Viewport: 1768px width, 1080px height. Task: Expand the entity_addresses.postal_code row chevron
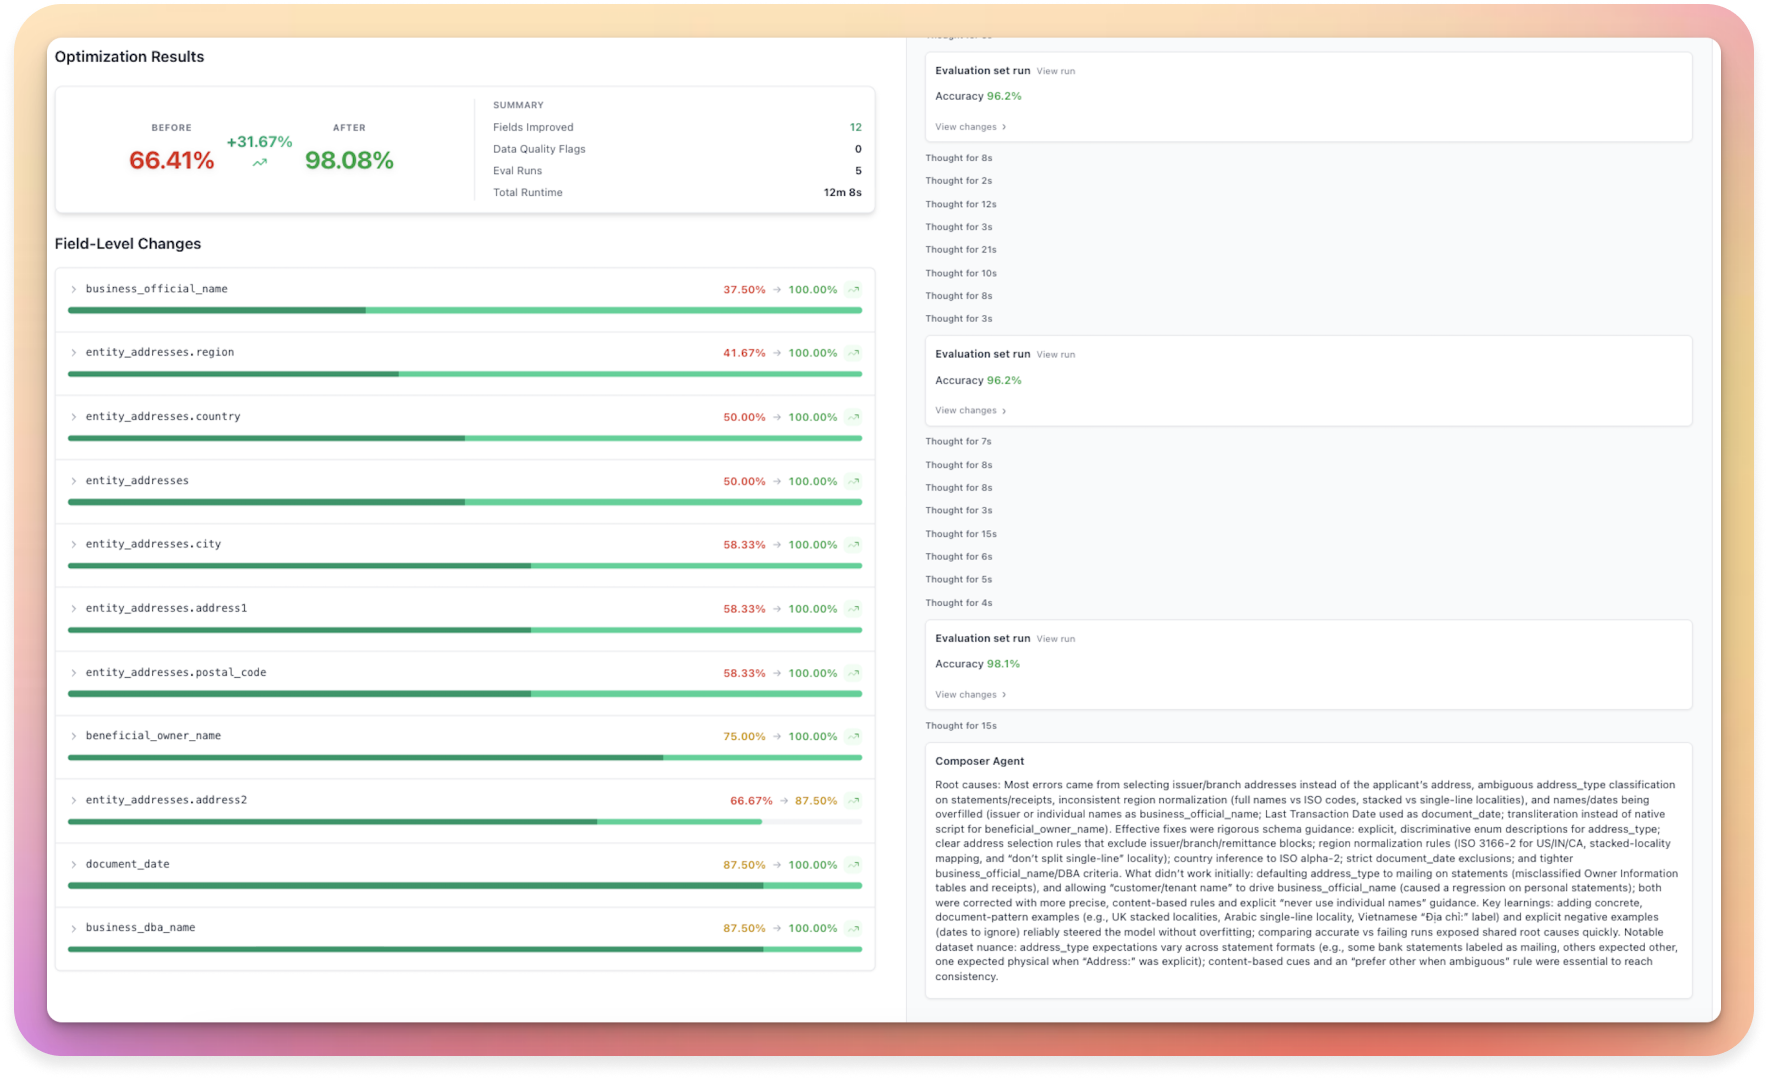coord(74,673)
